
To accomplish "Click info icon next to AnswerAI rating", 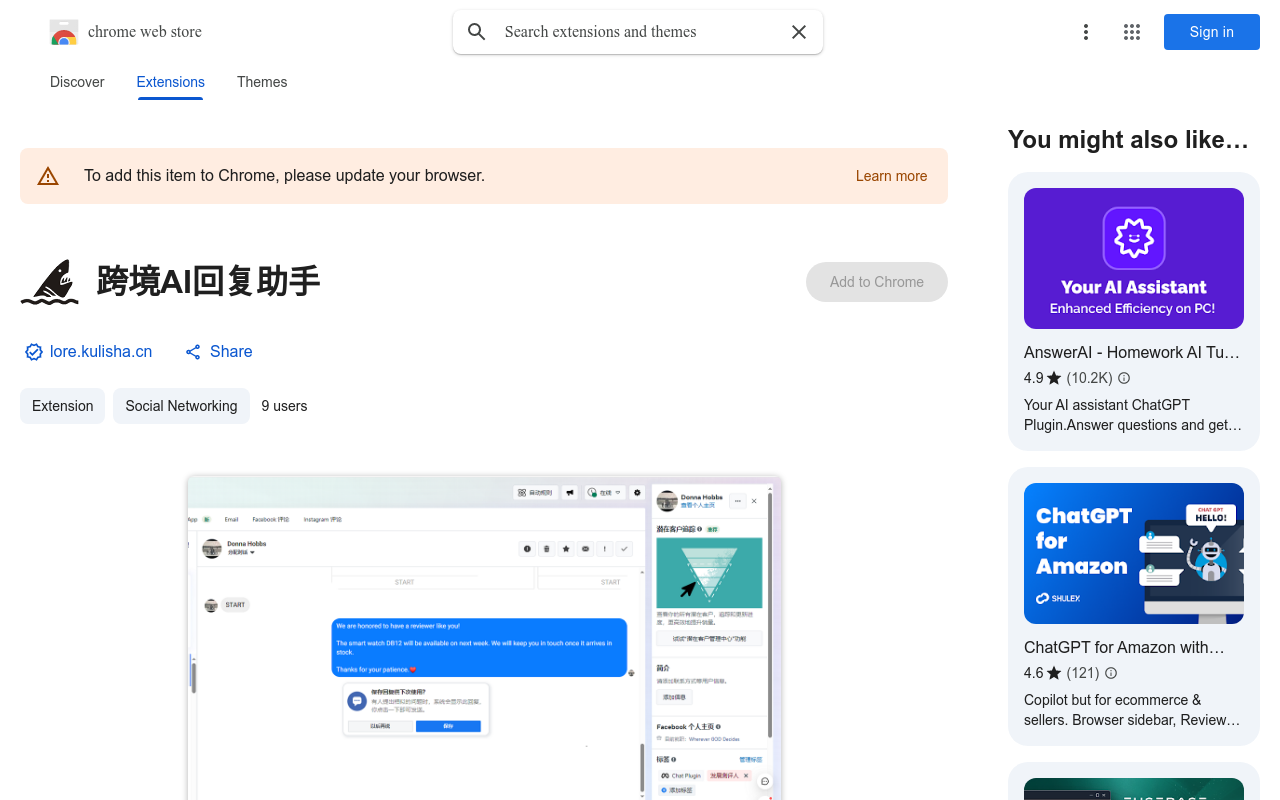I will click(1123, 378).
